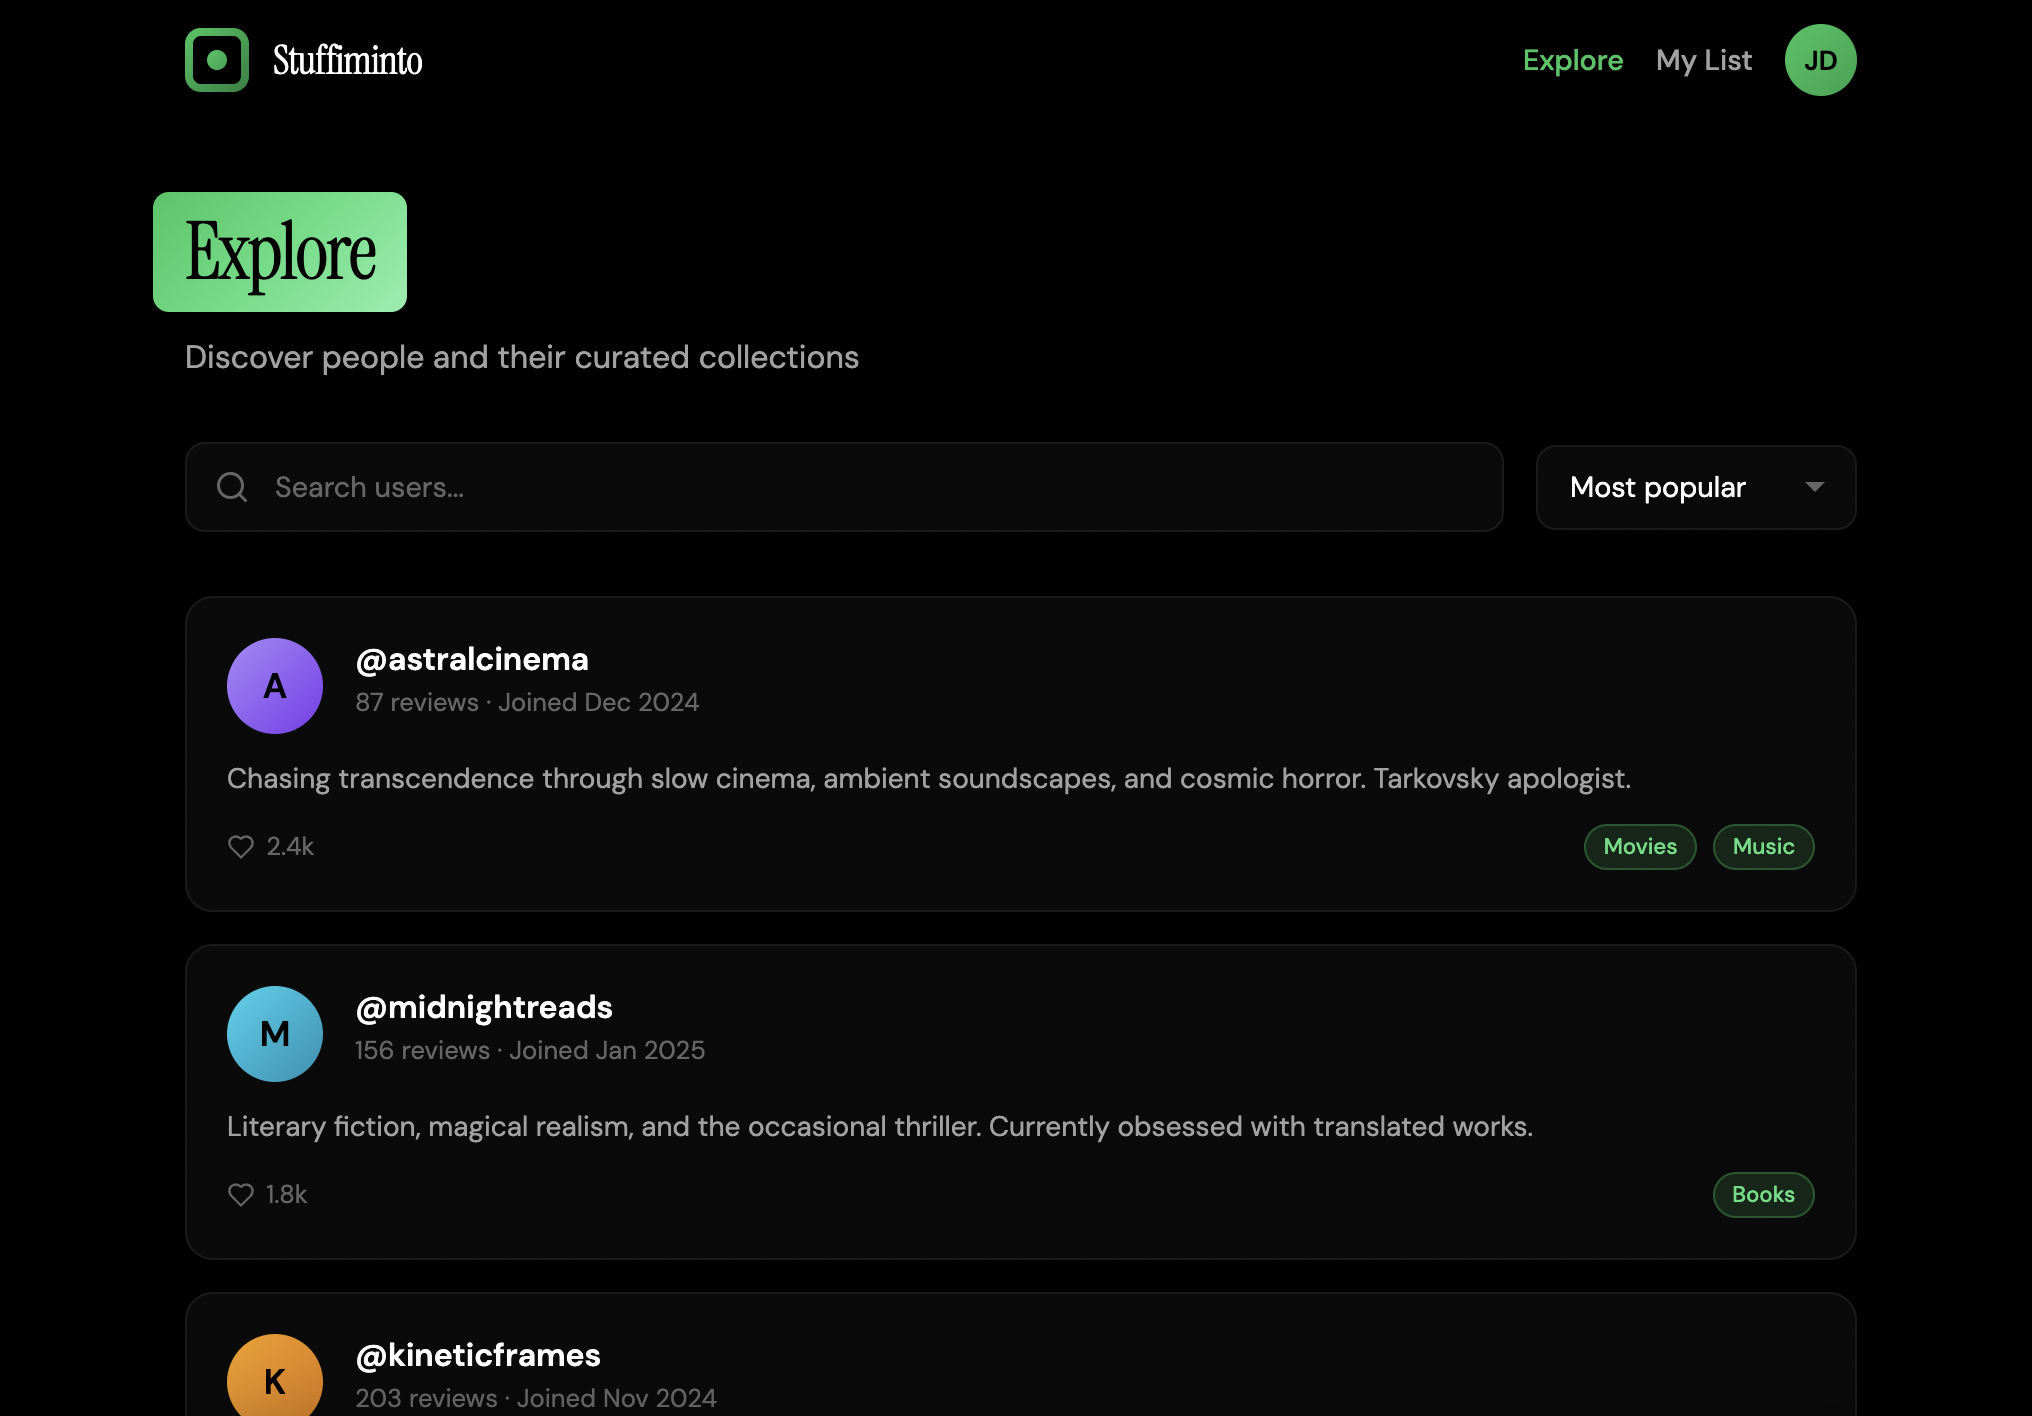Toggle the Music tag on @astralcinema's card

pyautogui.click(x=1762, y=846)
